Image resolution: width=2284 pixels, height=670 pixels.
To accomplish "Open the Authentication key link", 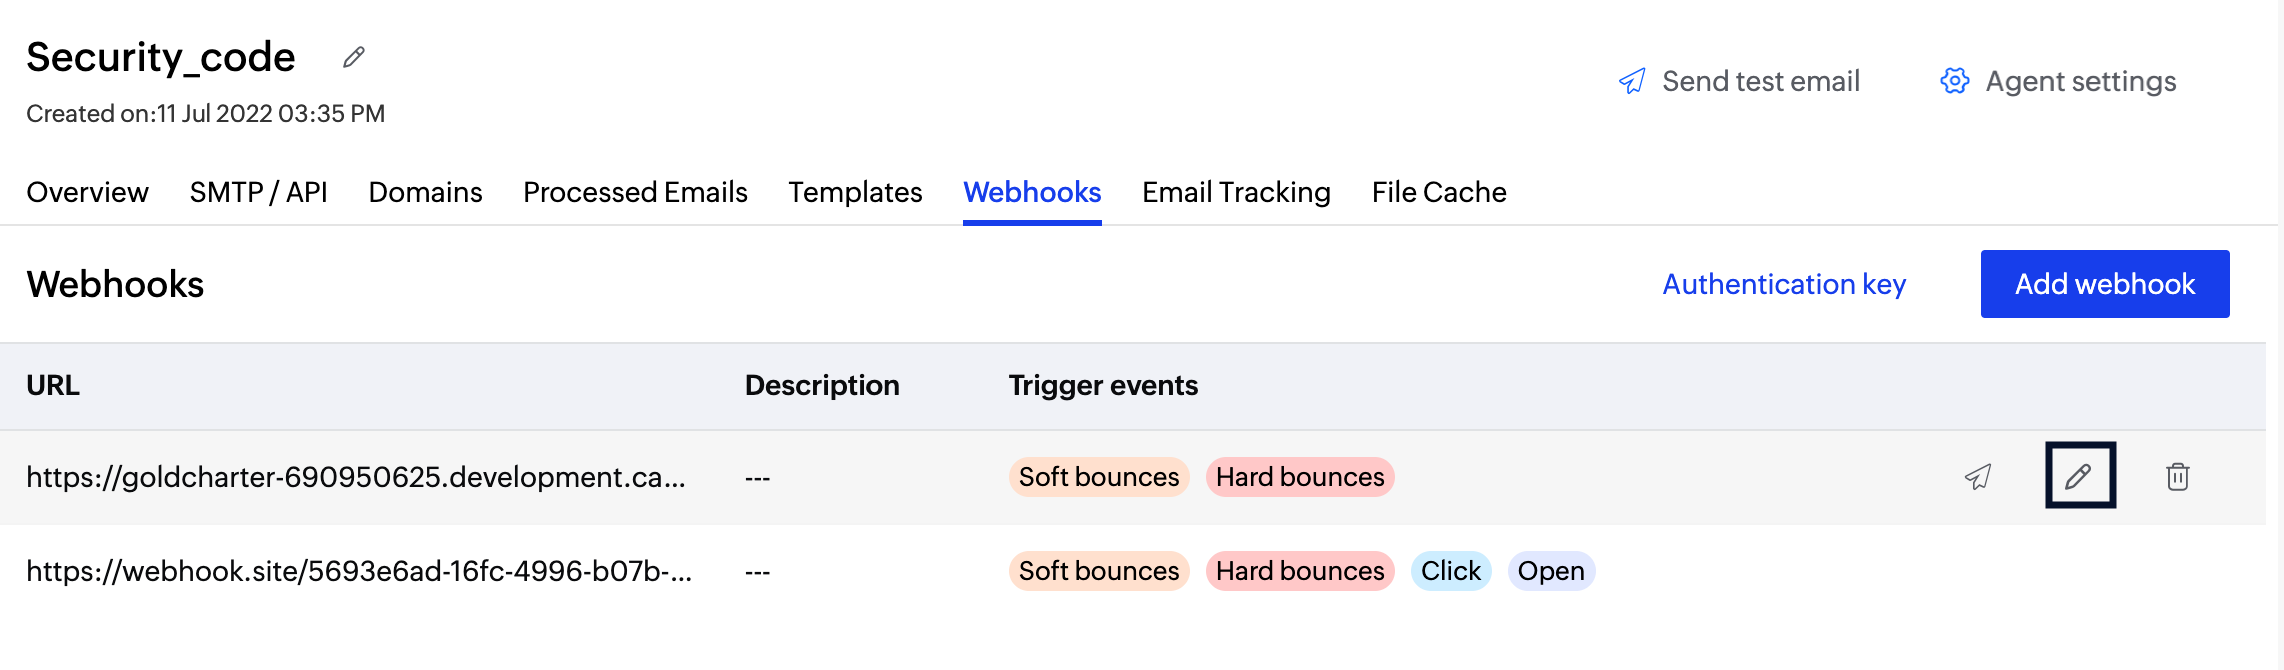I will tap(1784, 284).
